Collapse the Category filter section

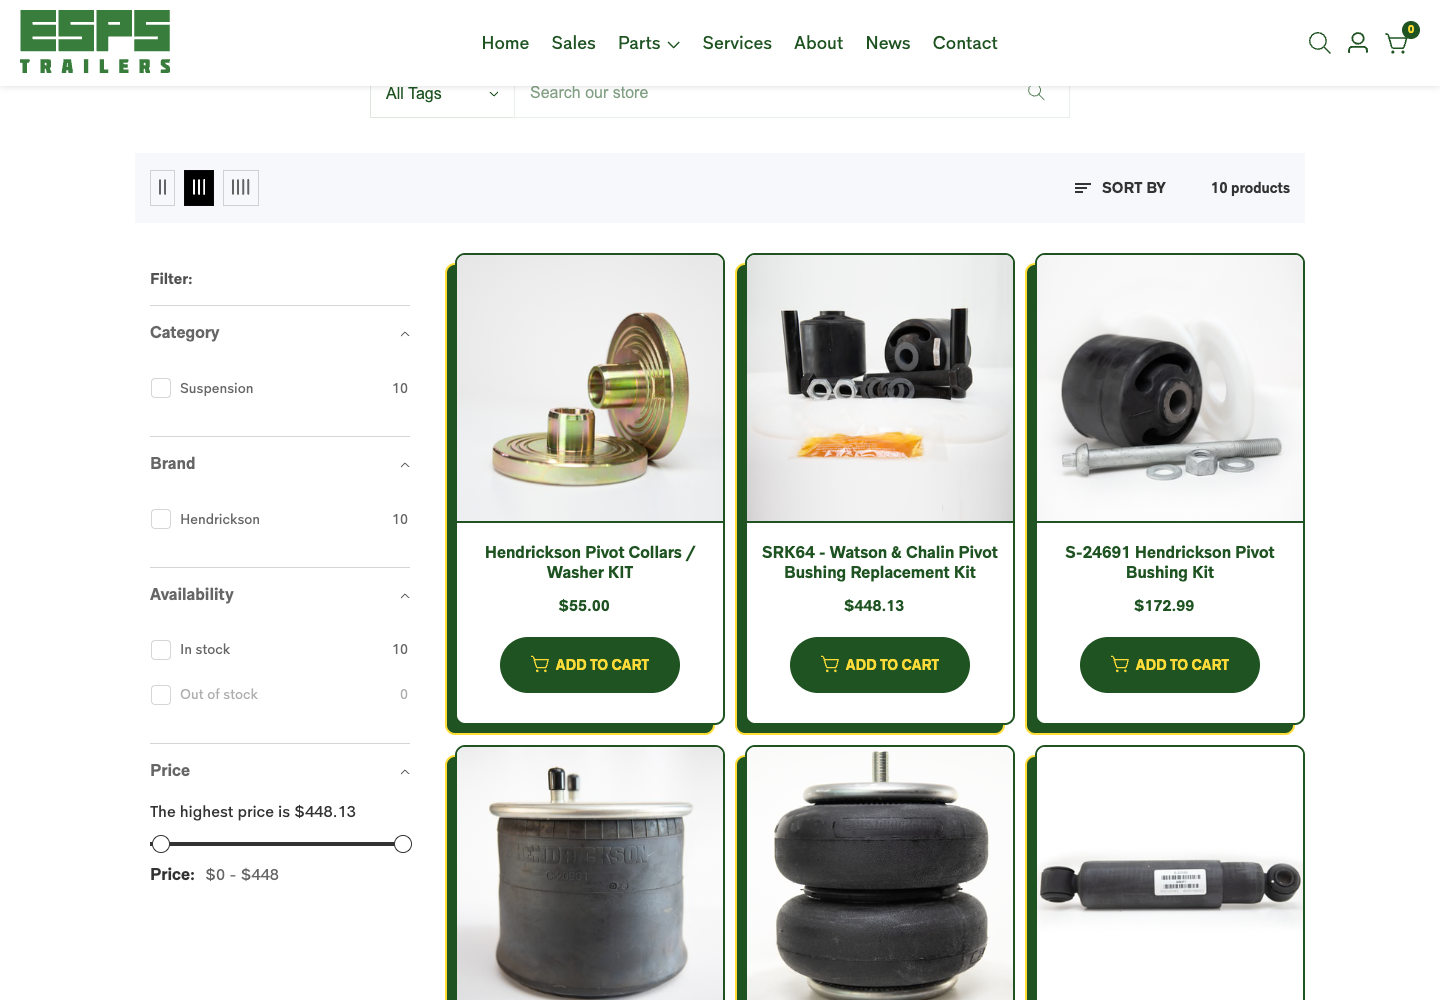(x=405, y=333)
